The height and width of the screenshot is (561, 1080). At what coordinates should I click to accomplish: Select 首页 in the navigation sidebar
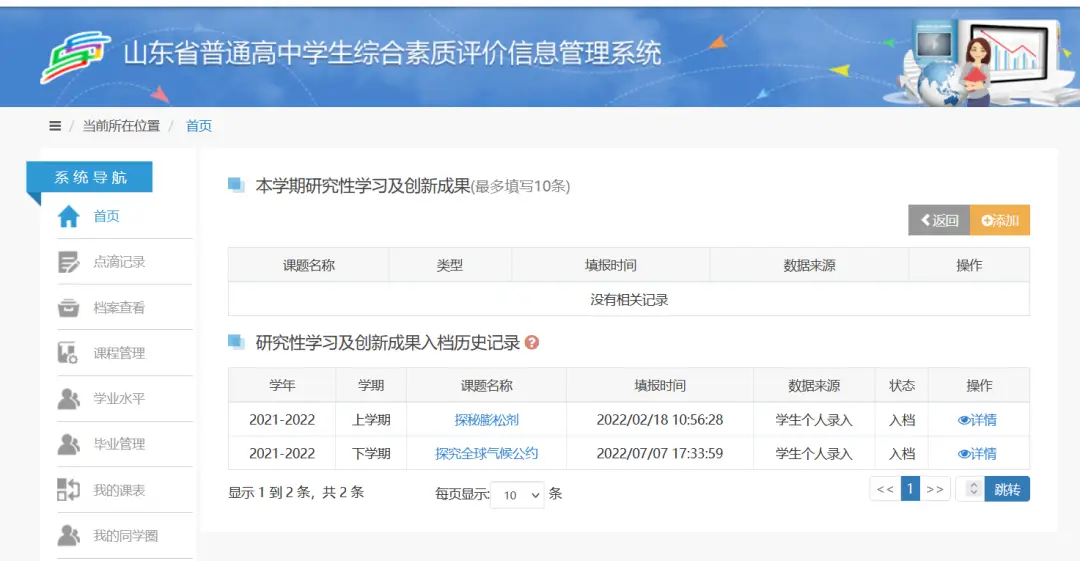[107, 216]
